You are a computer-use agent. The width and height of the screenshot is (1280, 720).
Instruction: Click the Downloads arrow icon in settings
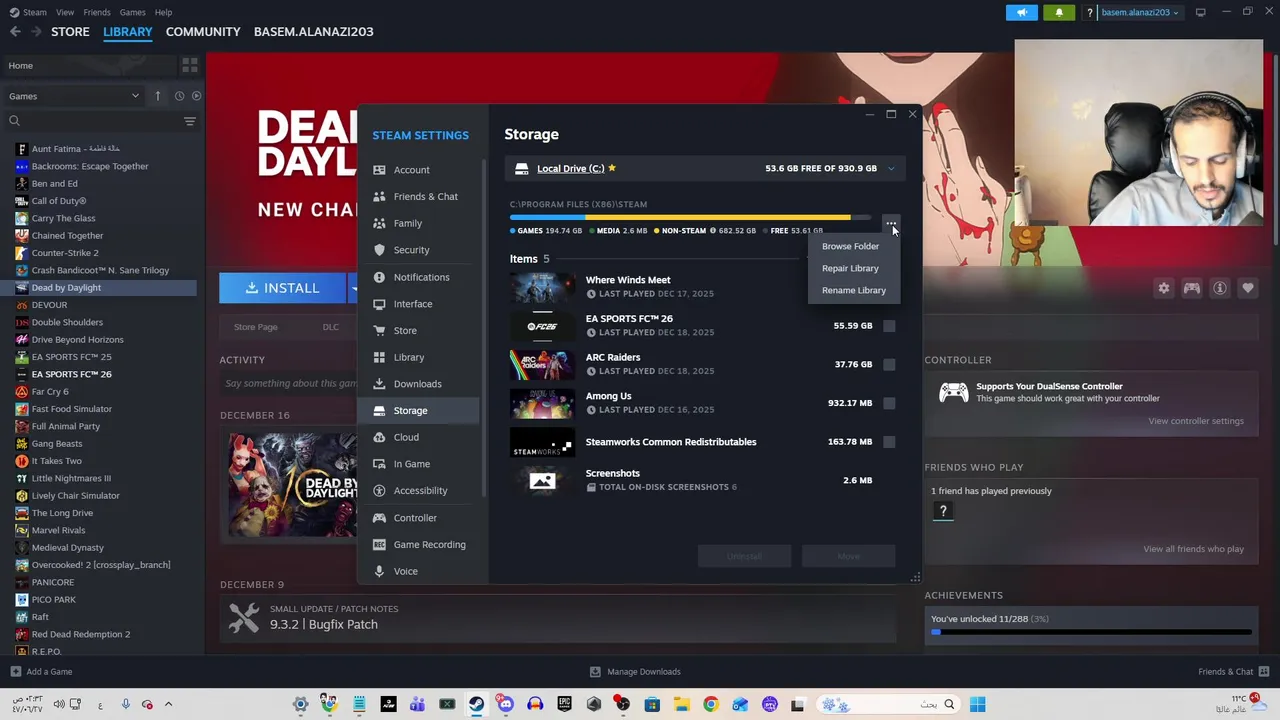(x=379, y=384)
